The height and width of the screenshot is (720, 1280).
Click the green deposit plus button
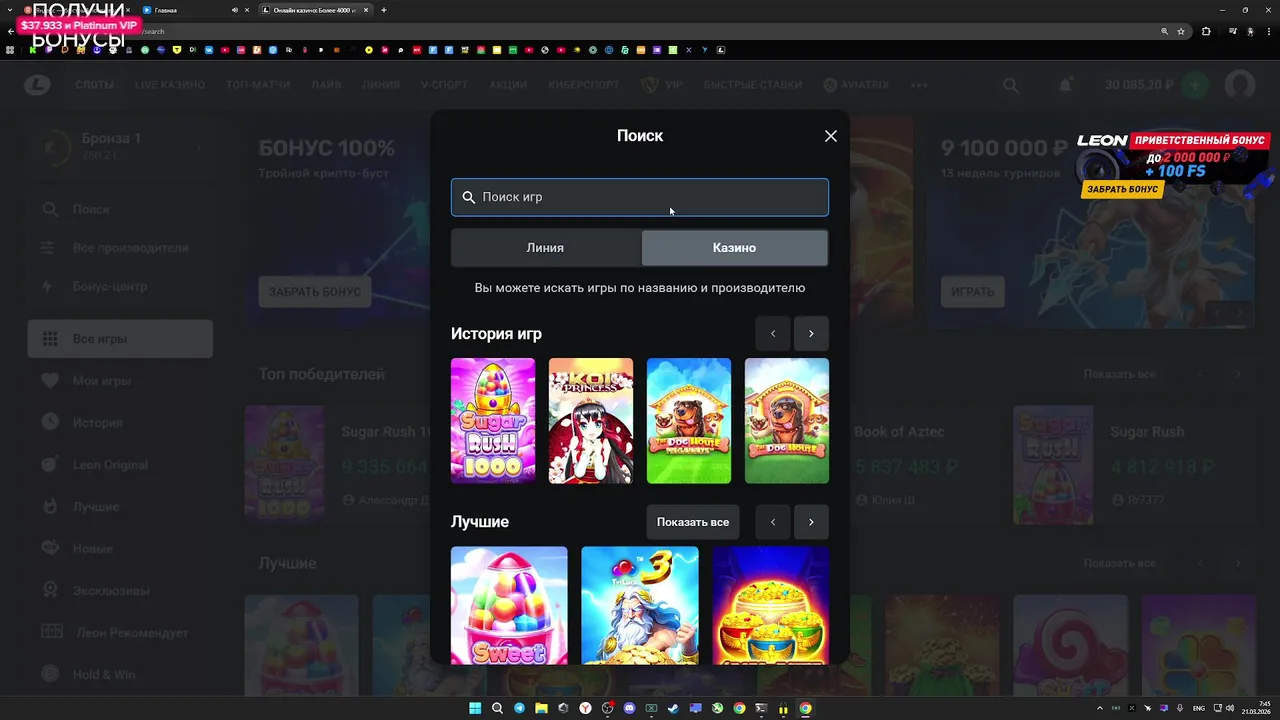[x=1194, y=85]
